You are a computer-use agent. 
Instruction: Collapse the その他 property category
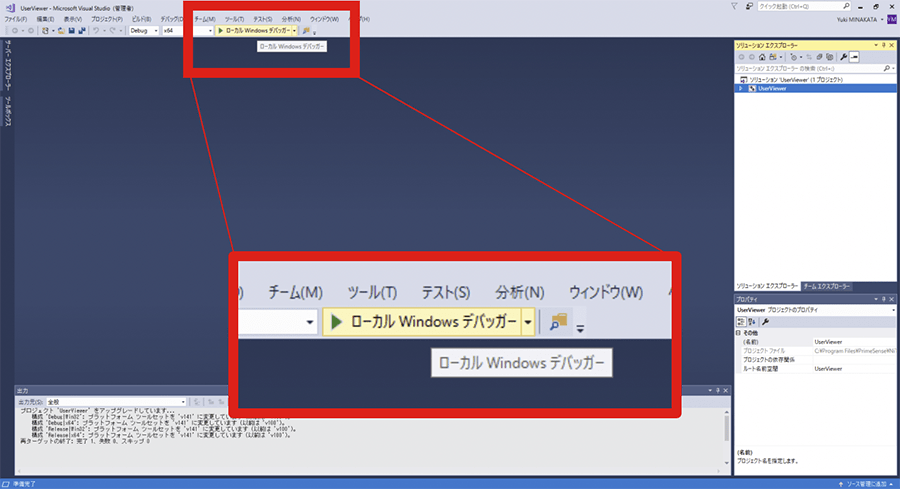(738, 333)
